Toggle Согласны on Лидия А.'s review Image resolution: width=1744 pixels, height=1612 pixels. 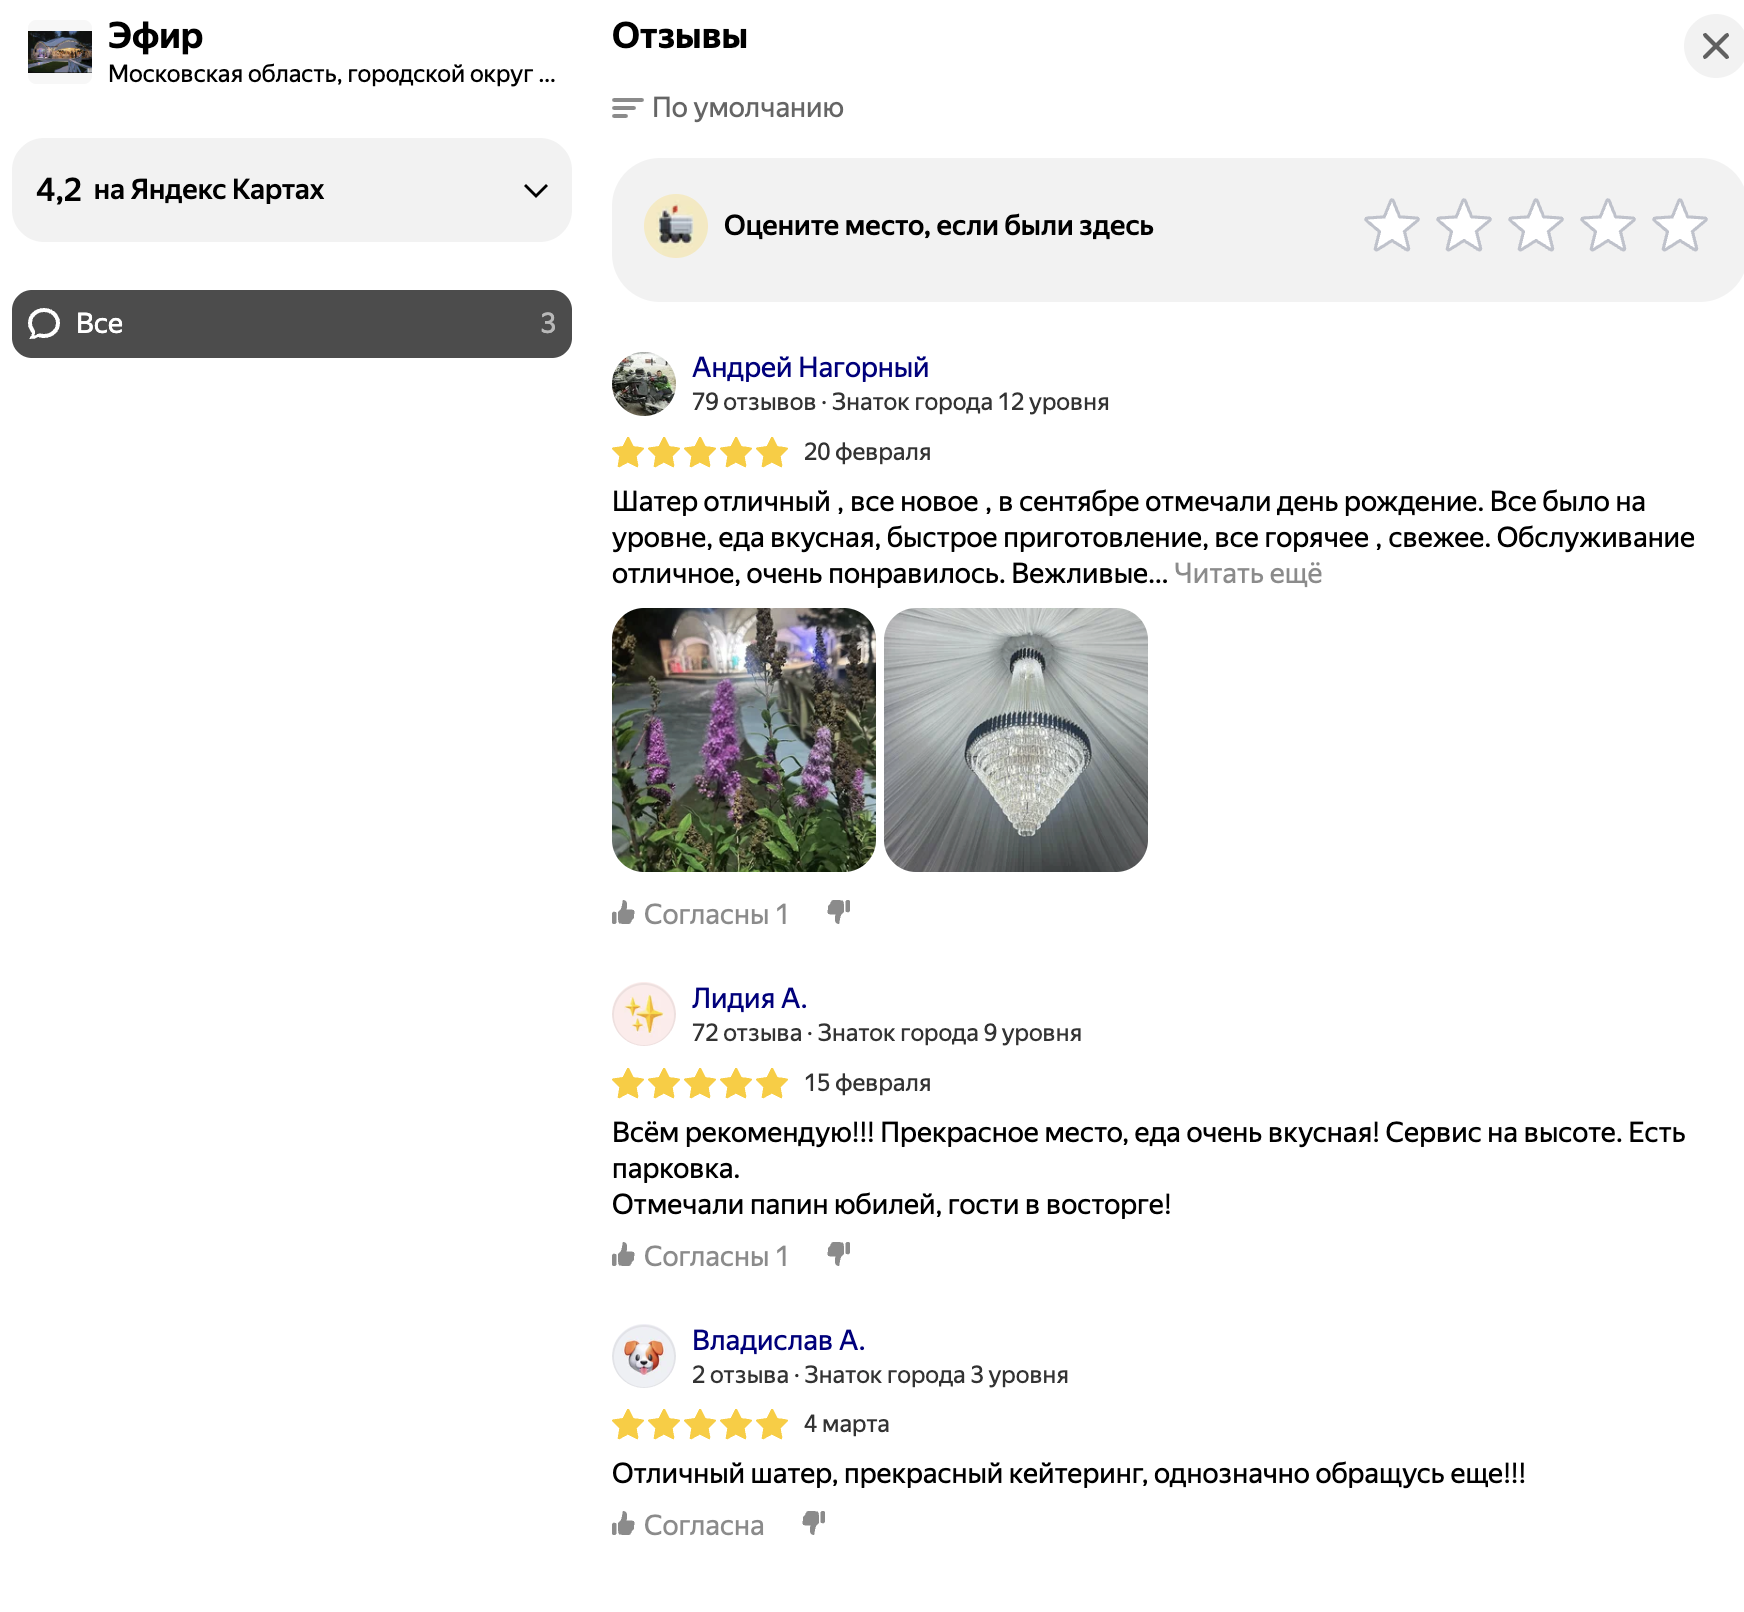[x=700, y=1256]
